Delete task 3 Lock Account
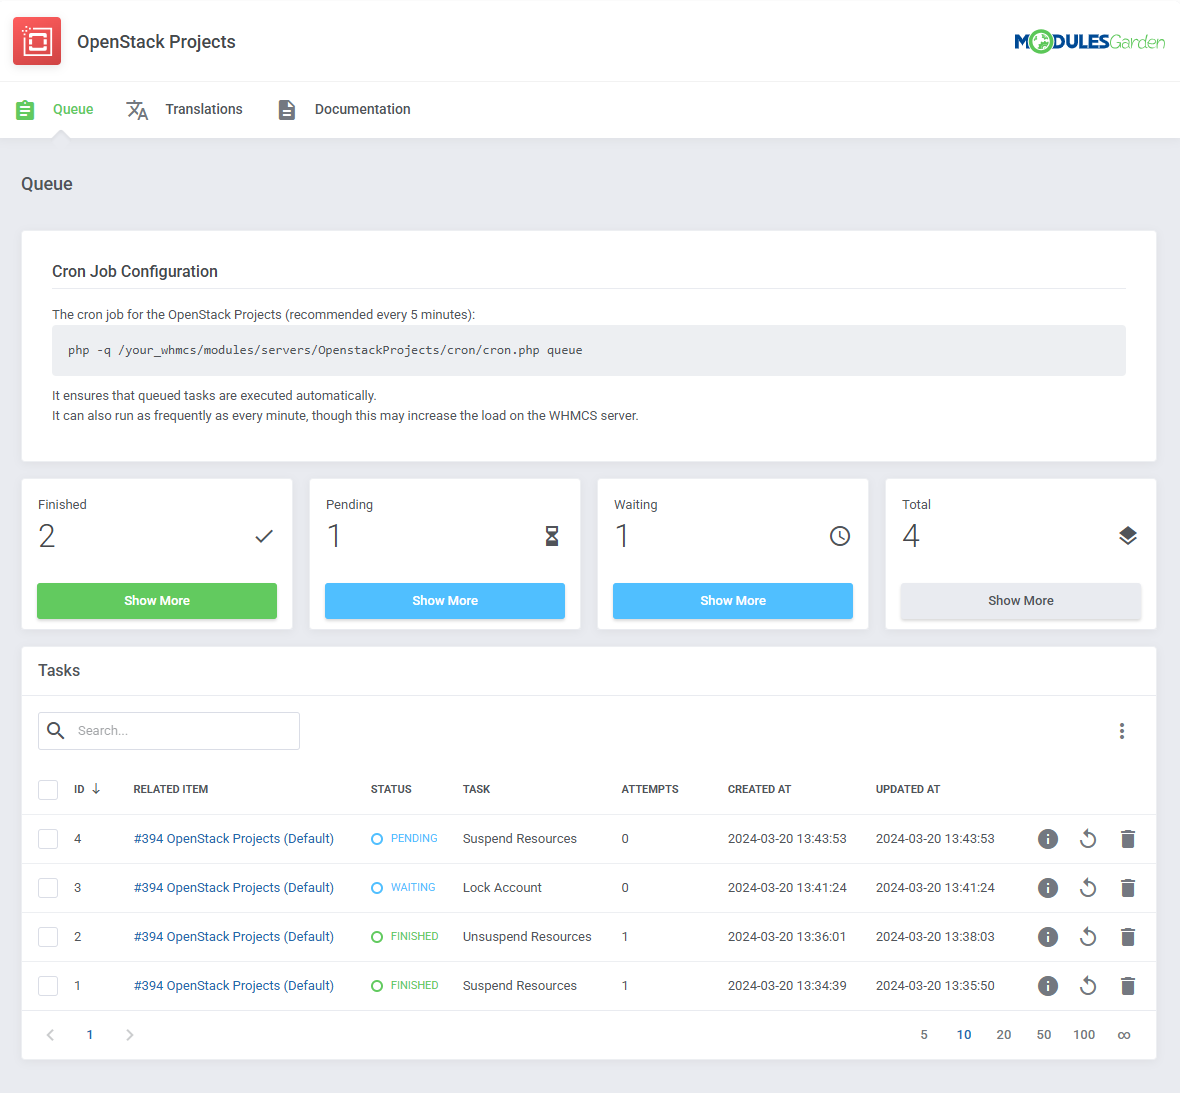The height and width of the screenshot is (1093, 1180). click(1127, 887)
